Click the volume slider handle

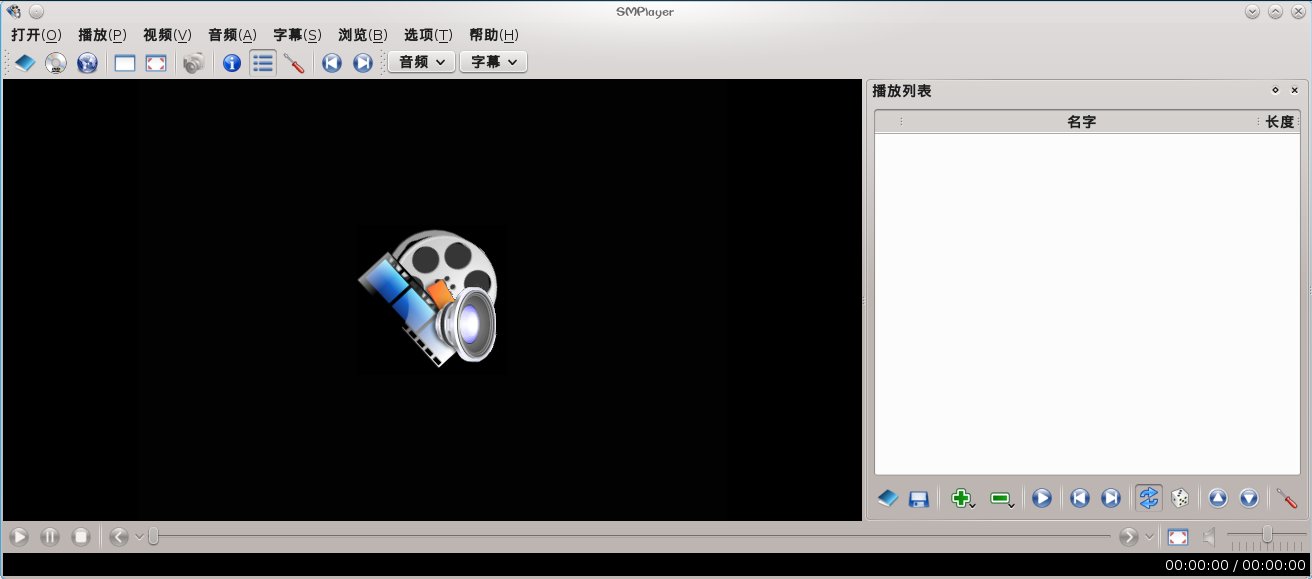(1267, 535)
